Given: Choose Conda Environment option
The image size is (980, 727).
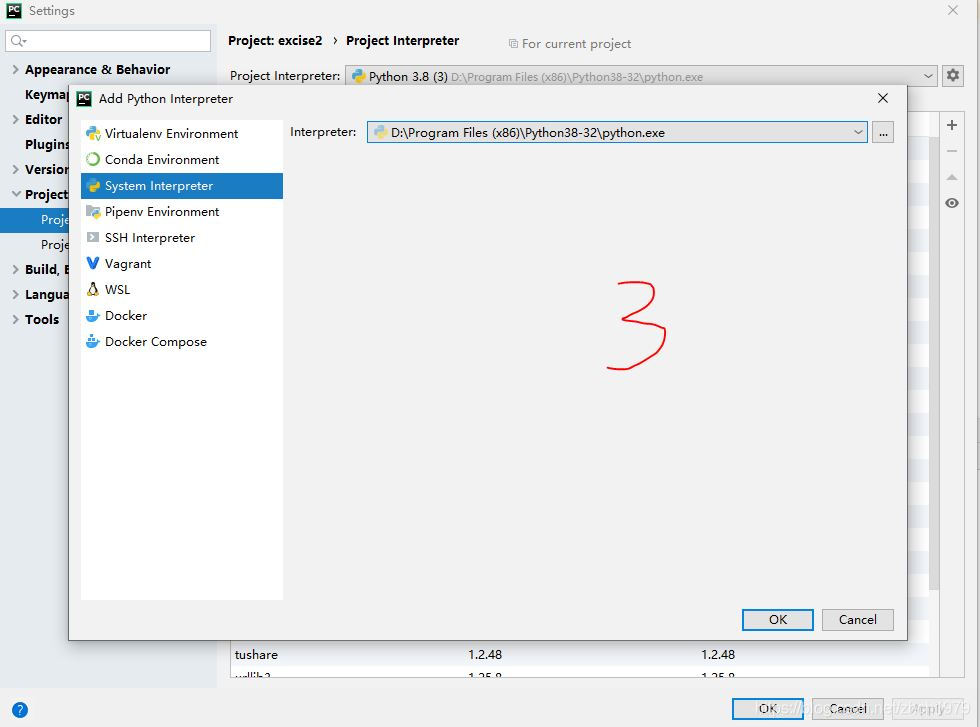Looking at the screenshot, I should (x=162, y=160).
